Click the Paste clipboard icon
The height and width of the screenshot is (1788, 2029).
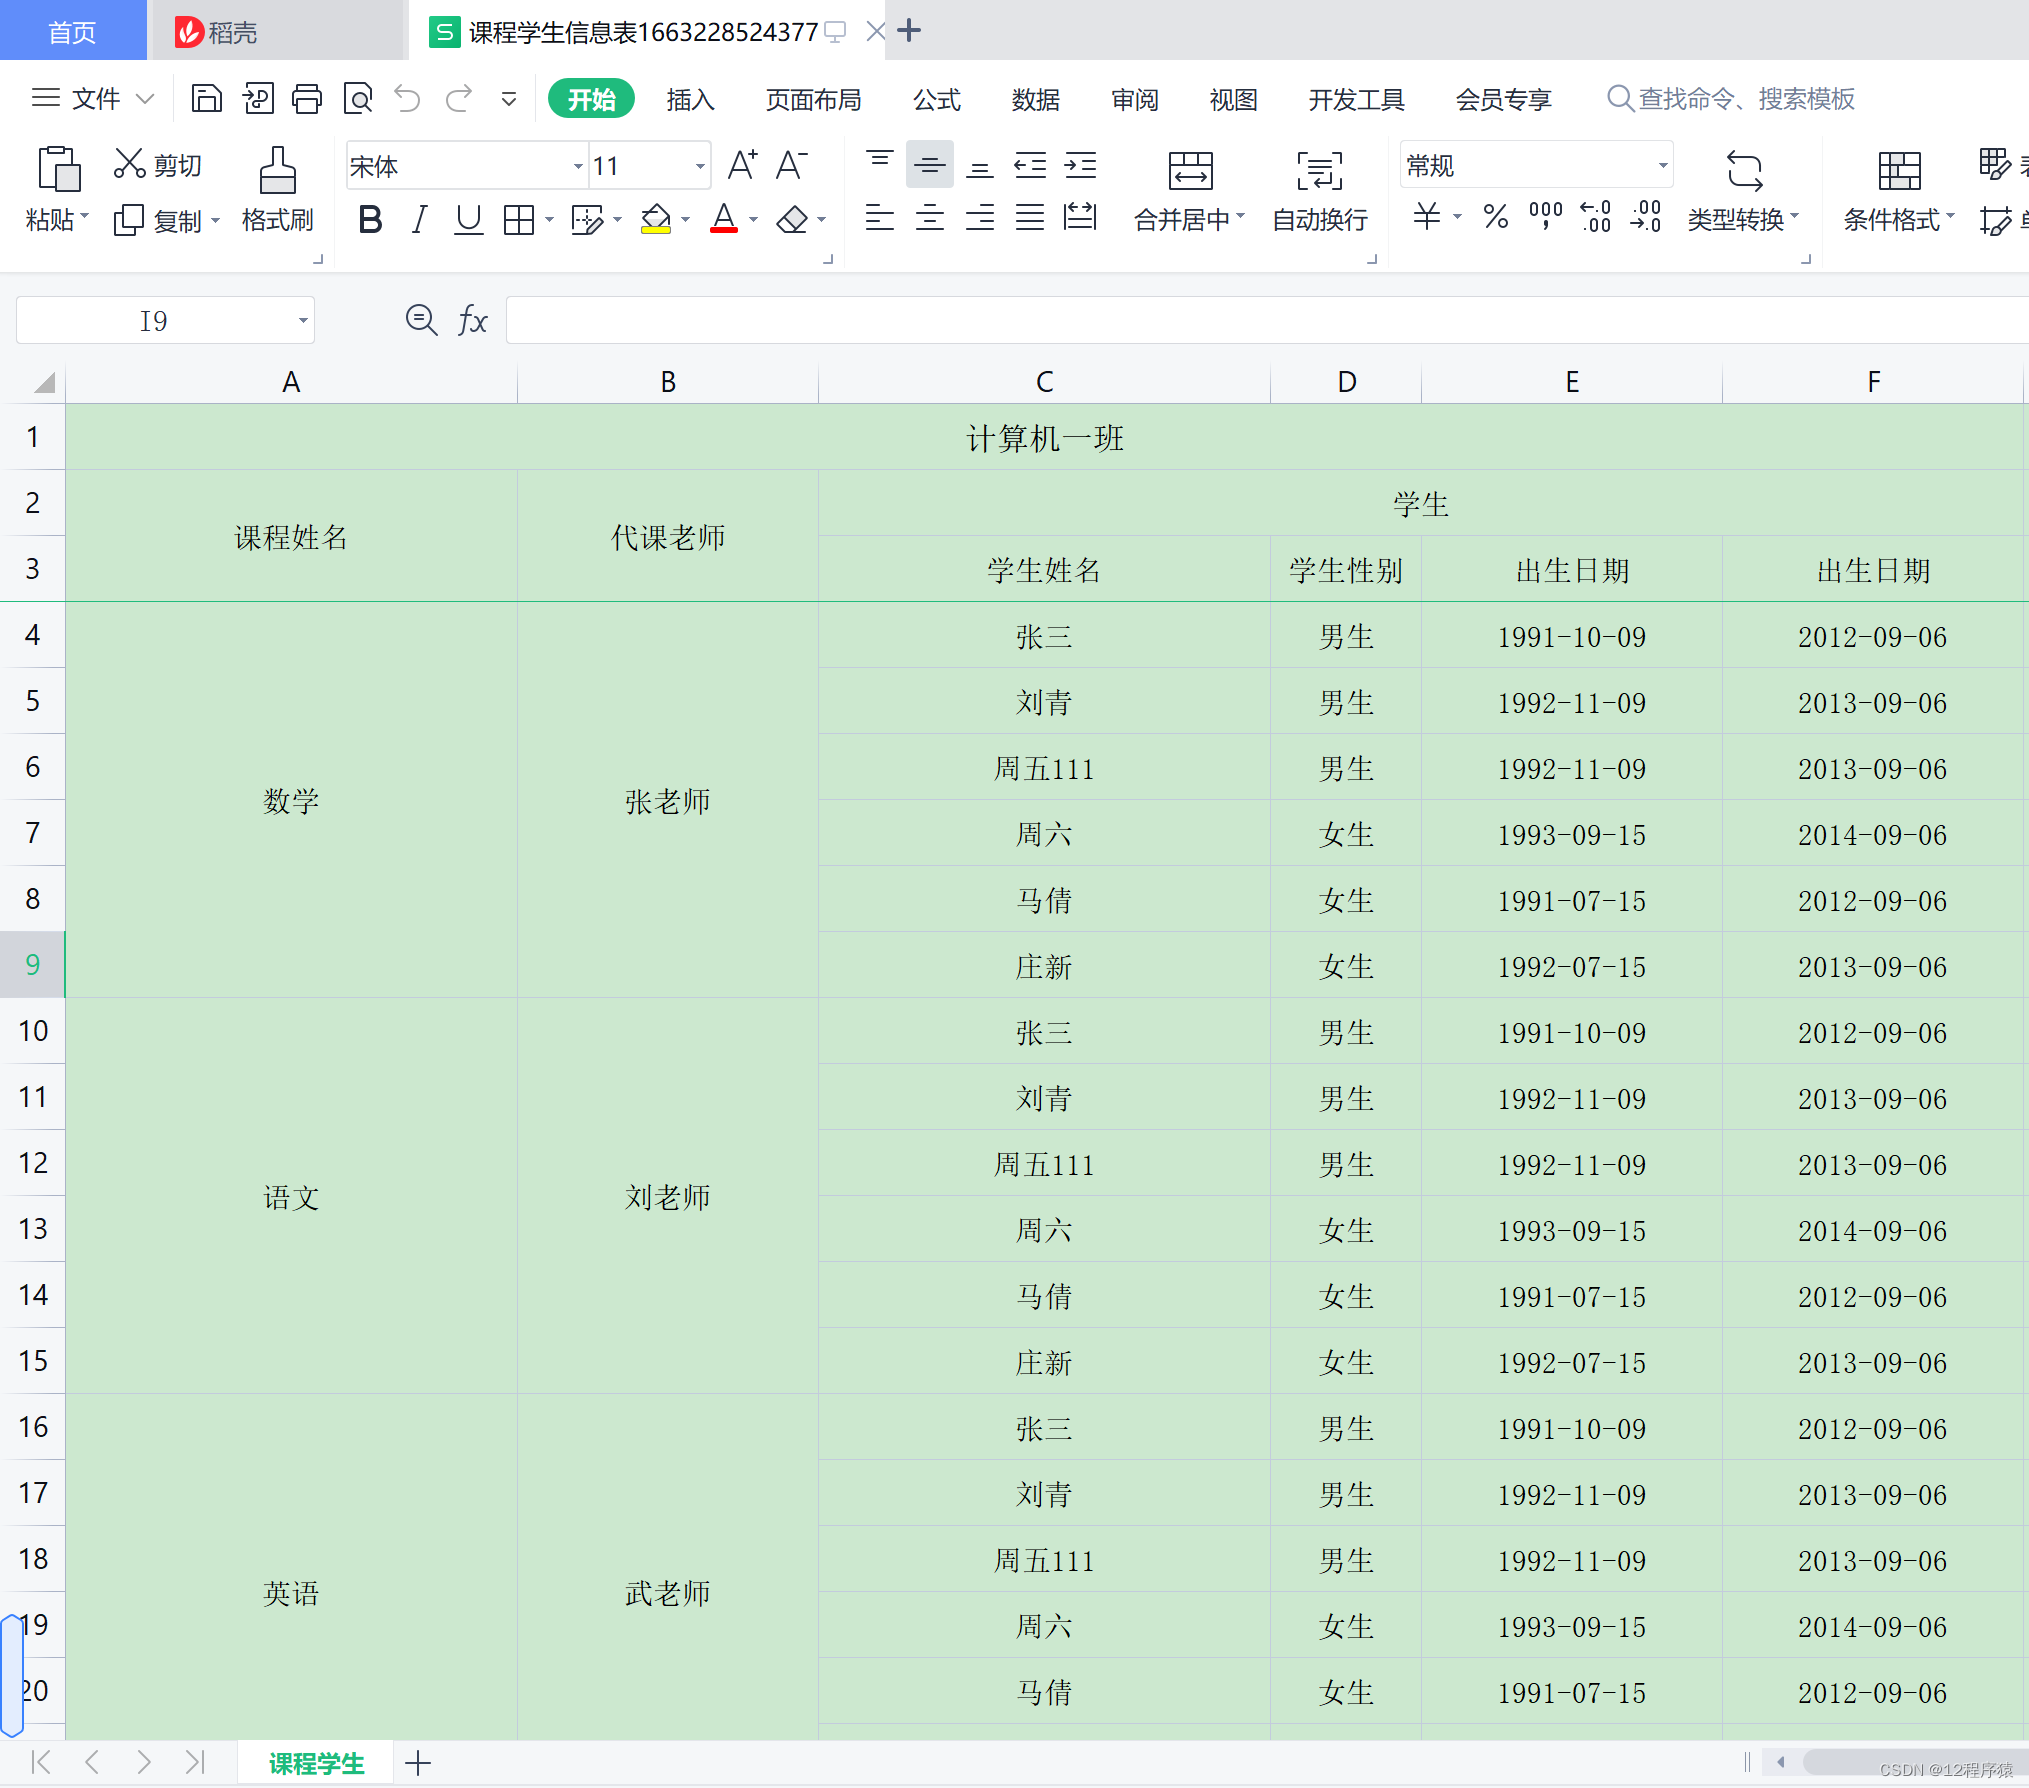click(x=58, y=168)
